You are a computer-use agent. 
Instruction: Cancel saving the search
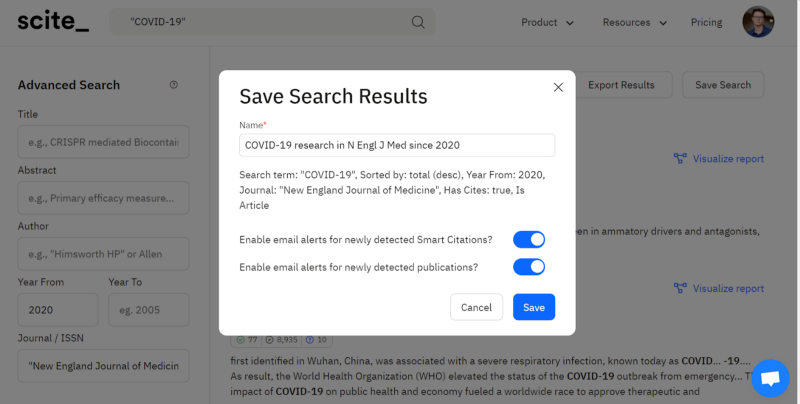(476, 307)
